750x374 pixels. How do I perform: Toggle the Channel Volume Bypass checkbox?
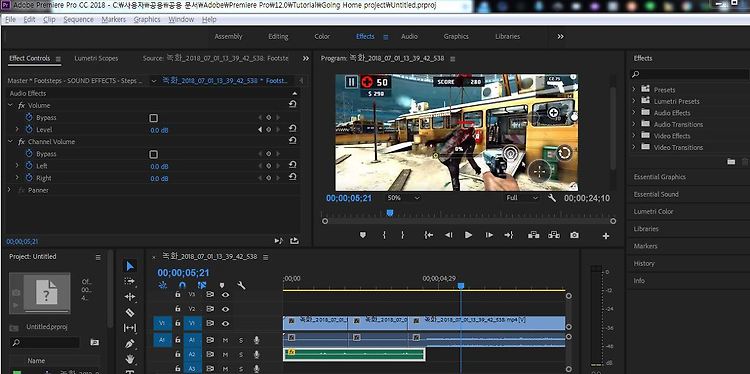[153, 154]
